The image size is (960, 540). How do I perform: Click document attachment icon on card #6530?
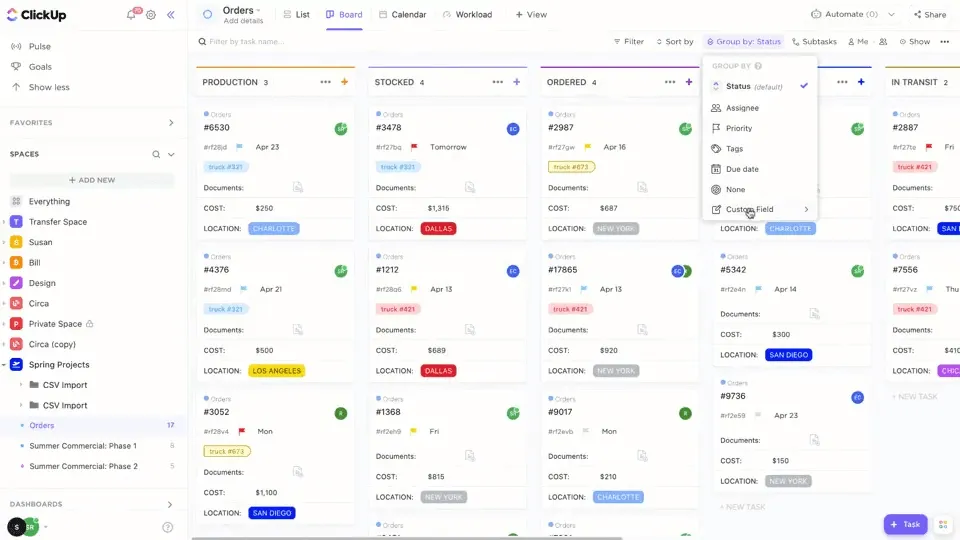pyautogui.click(x=298, y=187)
